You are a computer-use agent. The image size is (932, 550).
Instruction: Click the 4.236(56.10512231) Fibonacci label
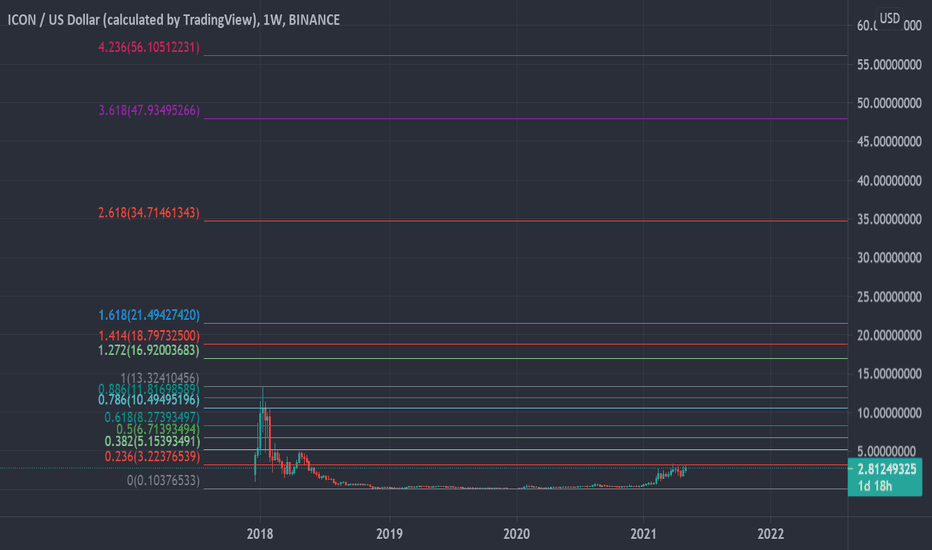149,47
